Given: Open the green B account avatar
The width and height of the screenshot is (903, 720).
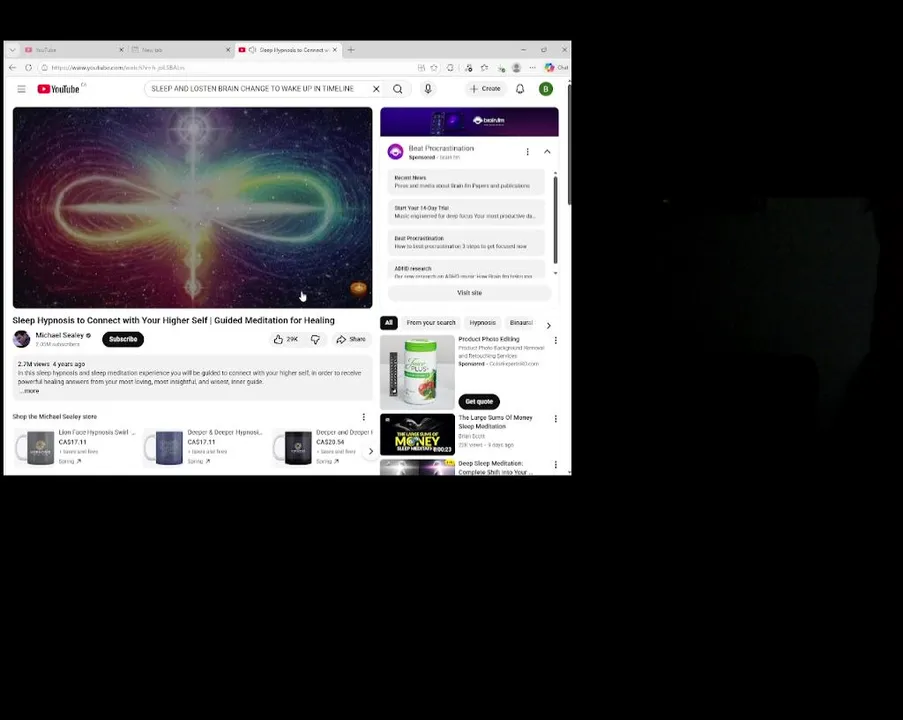Looking at the screenshot, I should tap(545, 89).
